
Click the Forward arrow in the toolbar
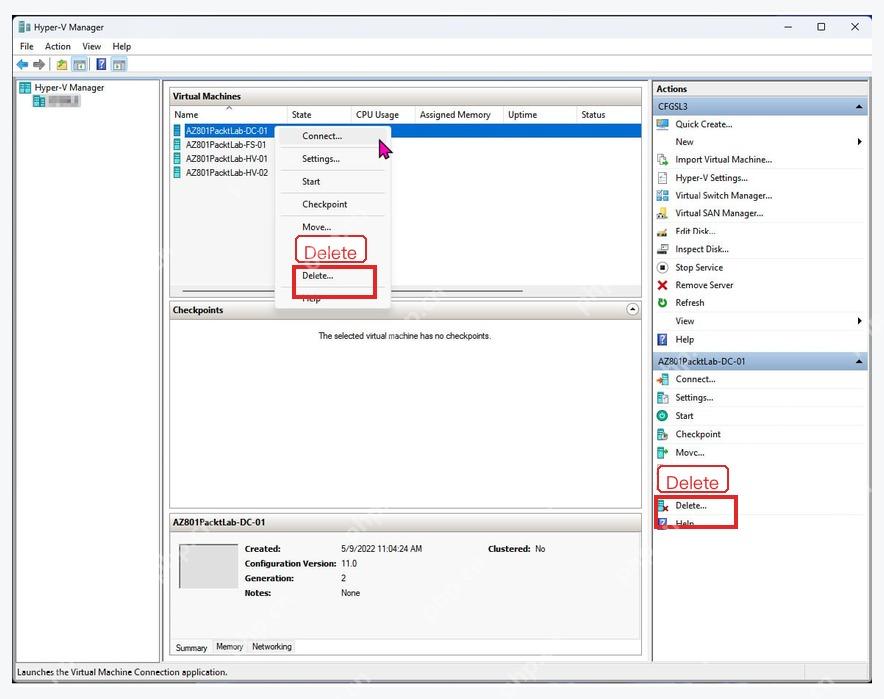click(39, 65)
